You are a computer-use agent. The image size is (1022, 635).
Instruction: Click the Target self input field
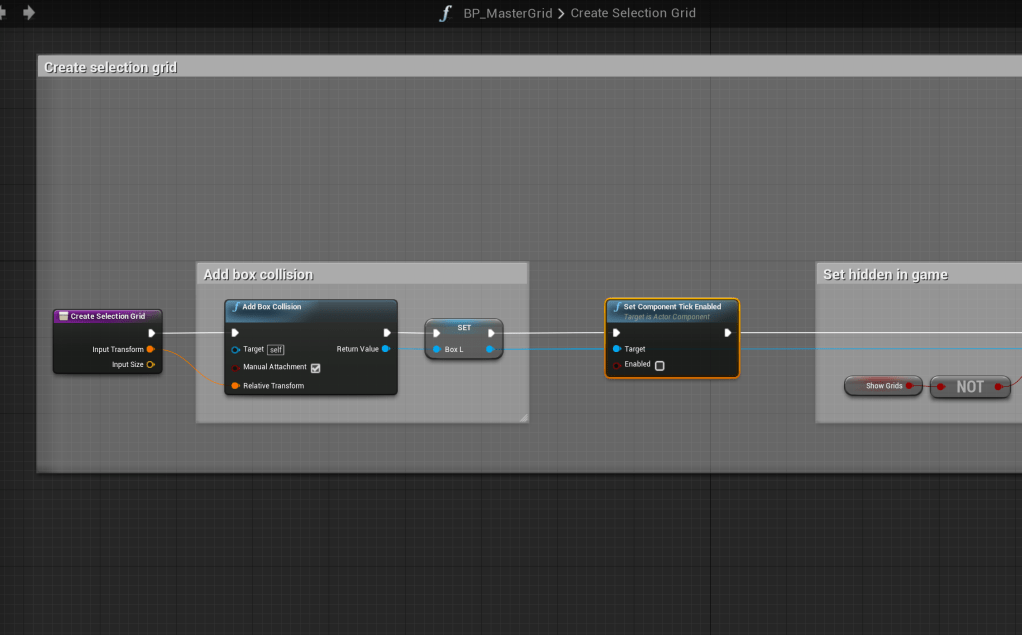275,350
